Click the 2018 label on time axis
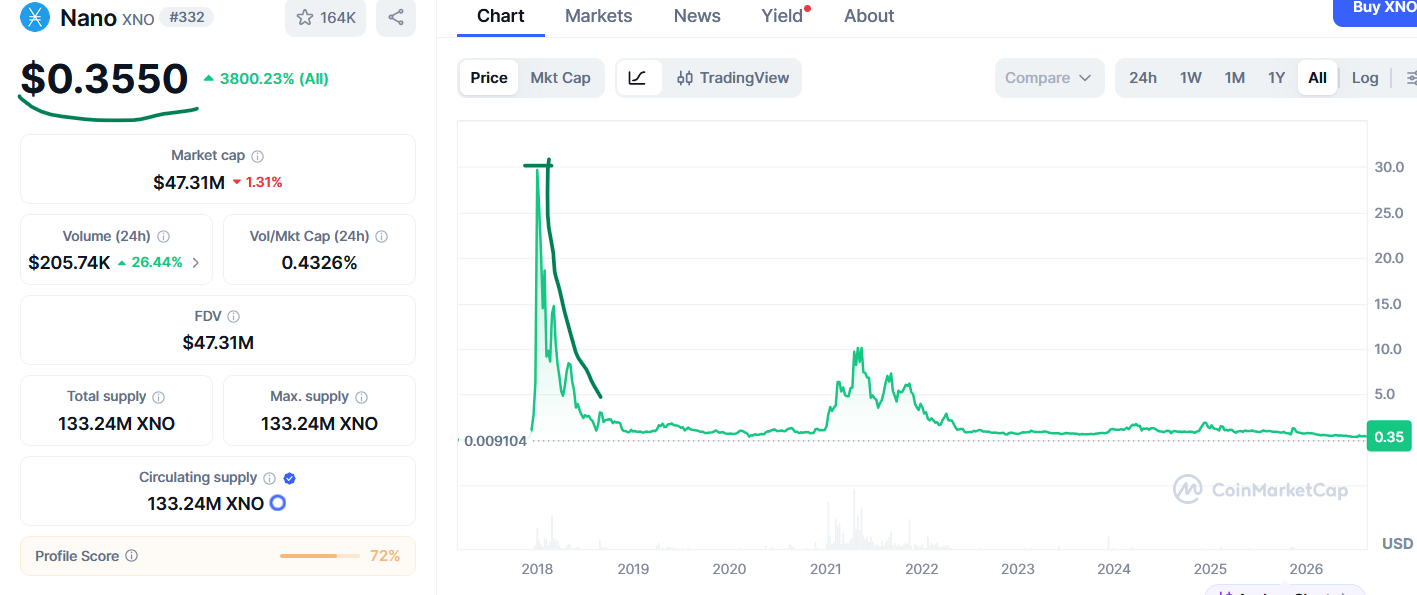The width and height of the screenshot is (1417, 595). (537, 569)
